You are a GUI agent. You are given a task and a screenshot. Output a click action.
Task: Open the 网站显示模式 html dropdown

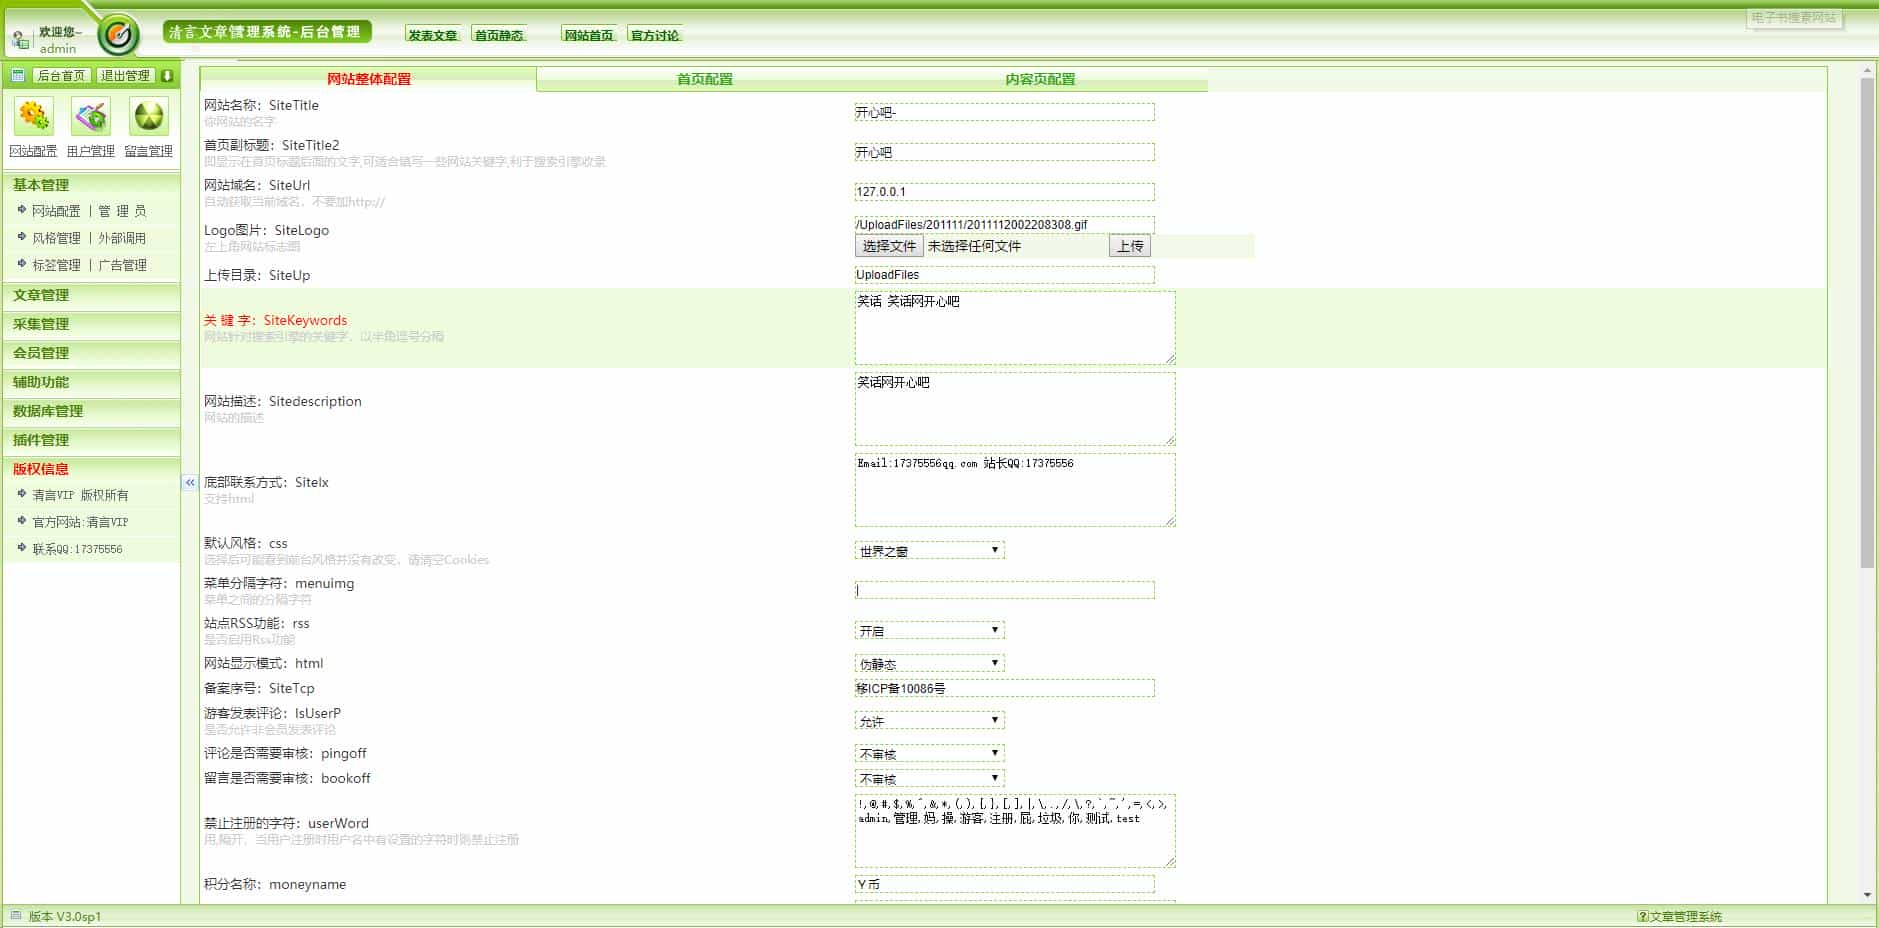[x=929, y=664]
